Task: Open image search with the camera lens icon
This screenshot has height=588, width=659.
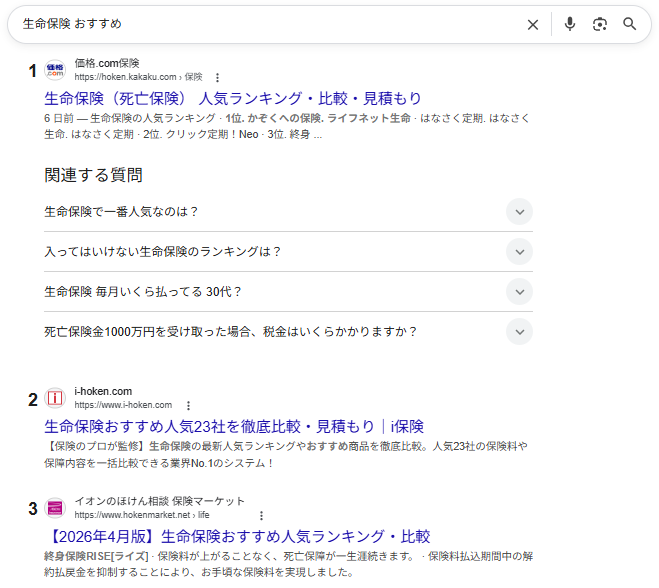Action: 600,24
